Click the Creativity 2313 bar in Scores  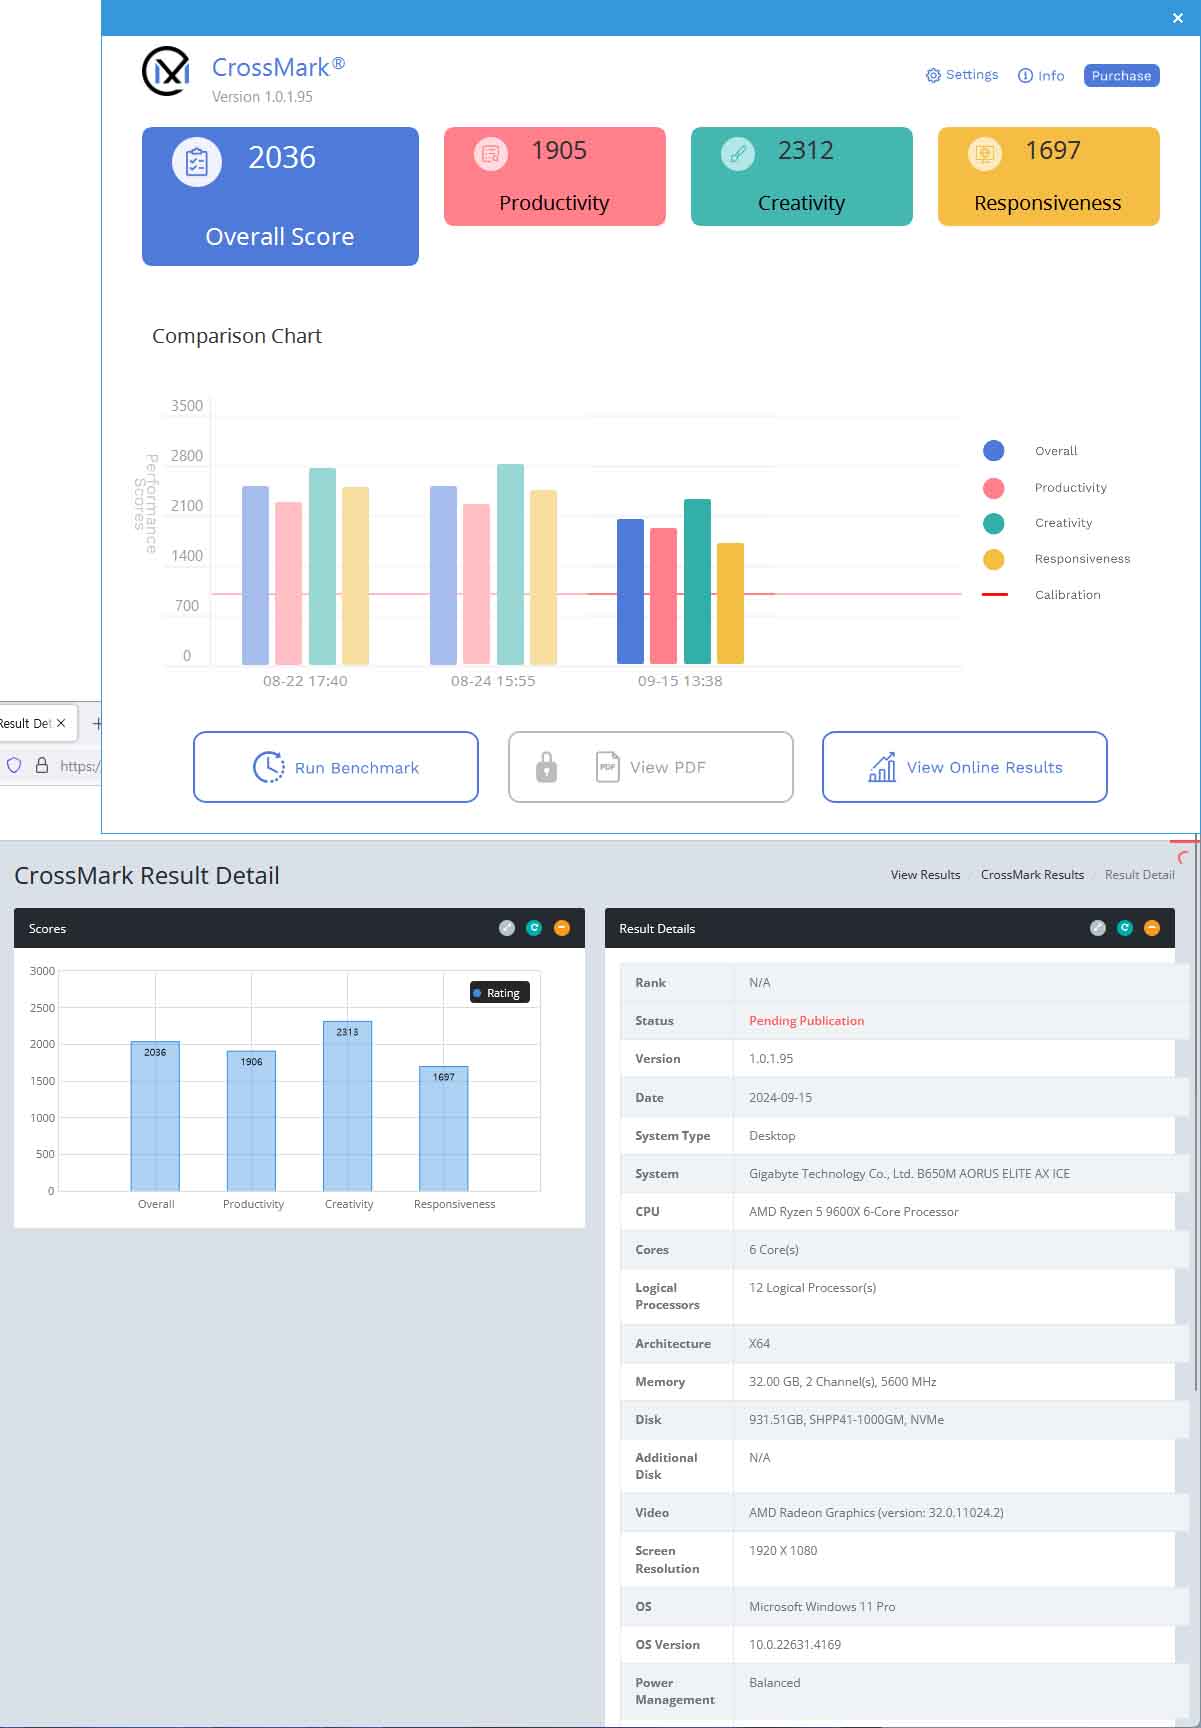tap(347, 1106)
